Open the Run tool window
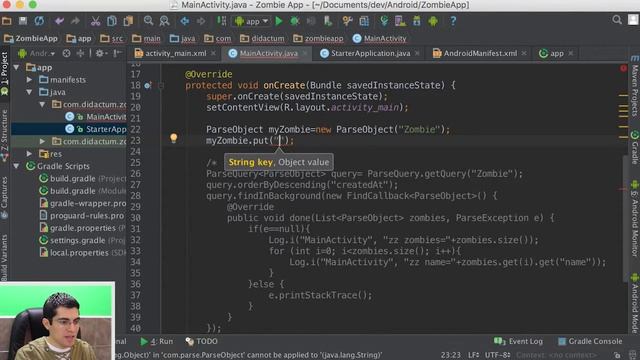The width and height of the screenshot is (640, 360). pyautogui.click(x=157, y=341)
